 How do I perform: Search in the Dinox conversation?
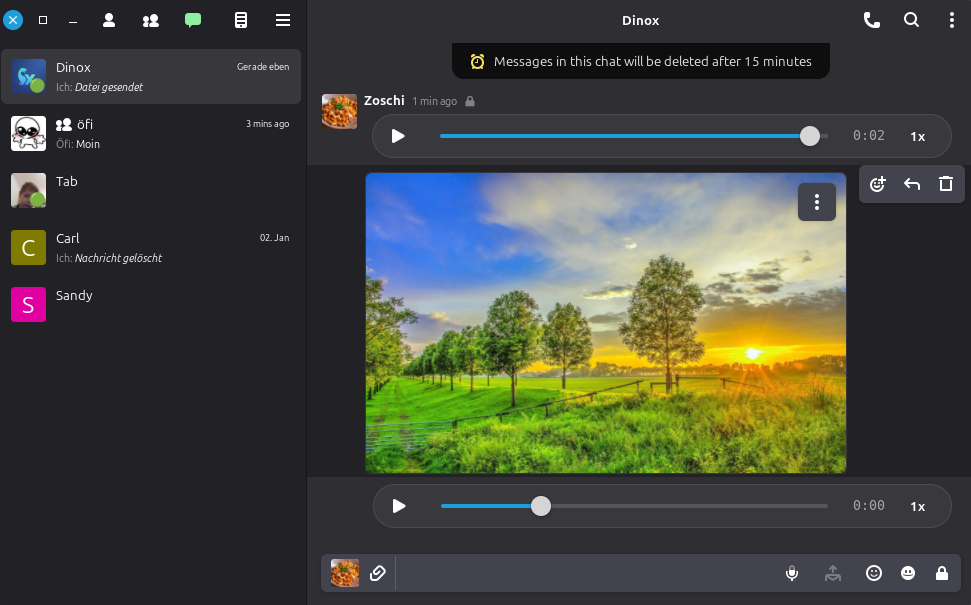[912, 20]
